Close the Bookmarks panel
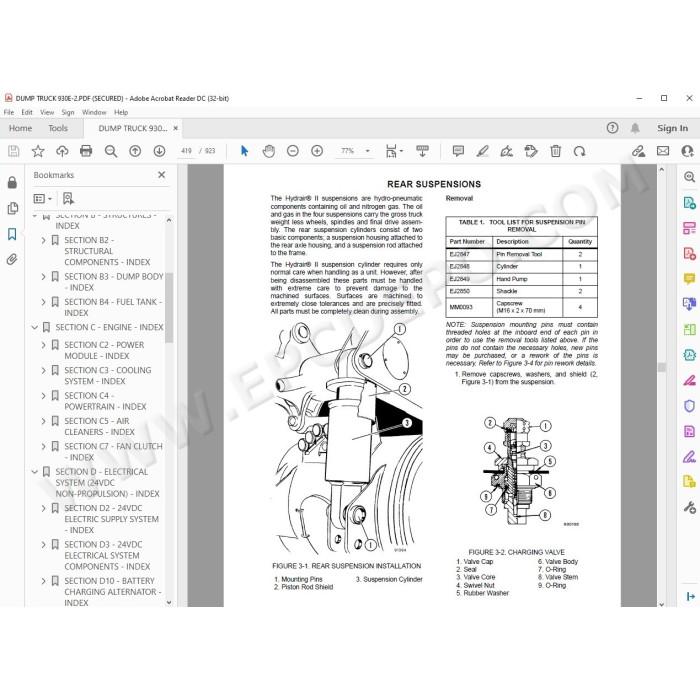This screenshot has width=700, height=700. [162, 175]
